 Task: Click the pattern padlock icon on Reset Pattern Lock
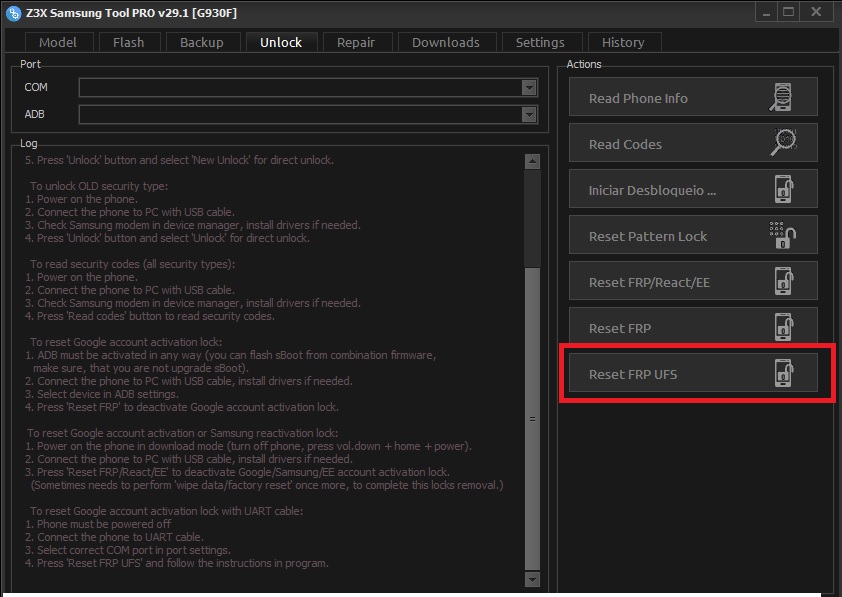pyautogui.click(x=782, y=235)
